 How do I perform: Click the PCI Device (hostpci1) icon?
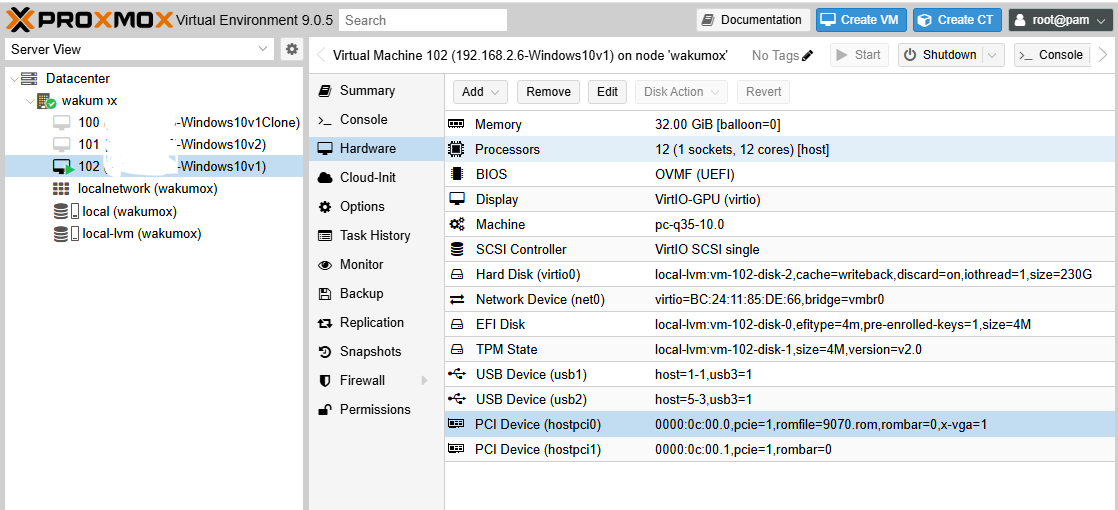coord(456,449)
